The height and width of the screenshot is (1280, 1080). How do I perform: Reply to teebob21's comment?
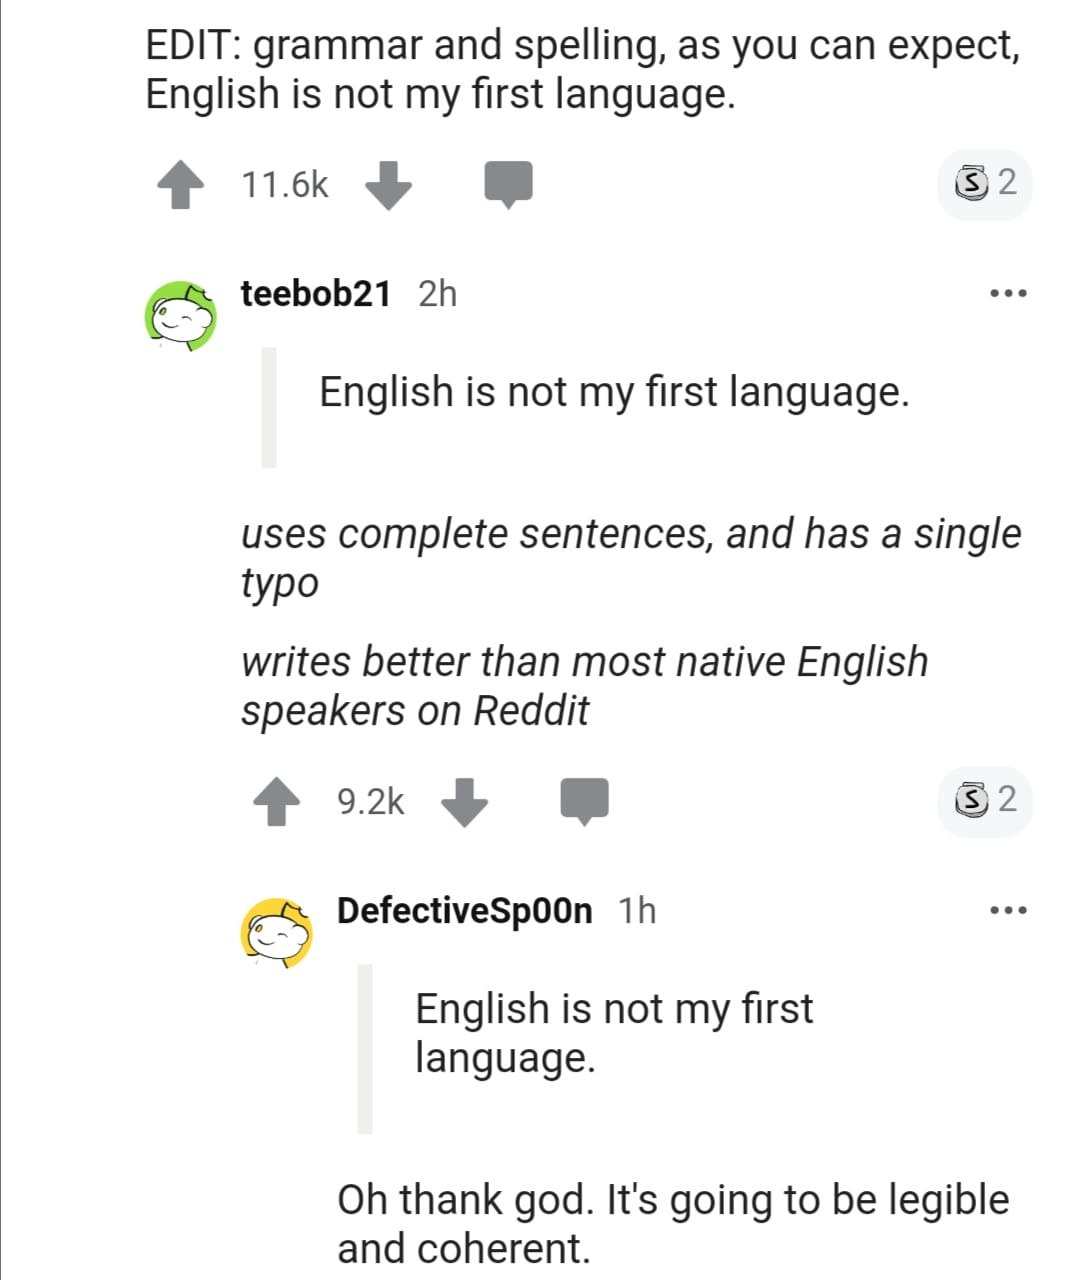584,801
